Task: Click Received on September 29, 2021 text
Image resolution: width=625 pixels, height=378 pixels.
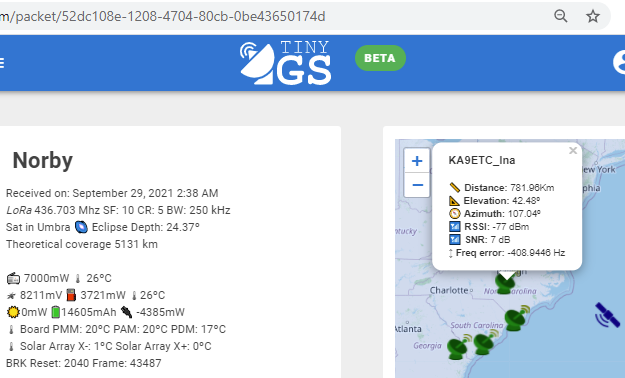Action: pyautogui.click(x=112, y=193)
